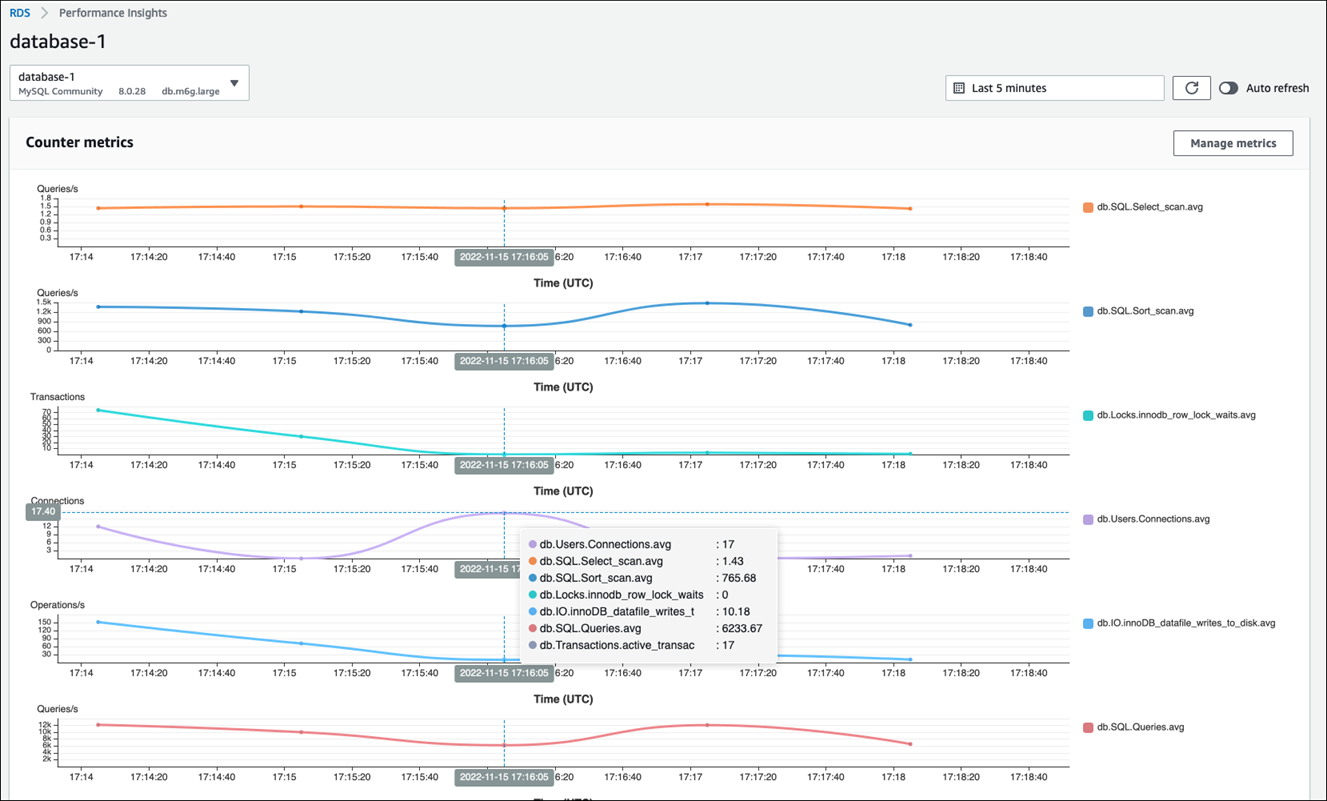Viewport: 1327px width, 801px height.
Task: Enable the Auto refresh toggle
Action: 1228,88
